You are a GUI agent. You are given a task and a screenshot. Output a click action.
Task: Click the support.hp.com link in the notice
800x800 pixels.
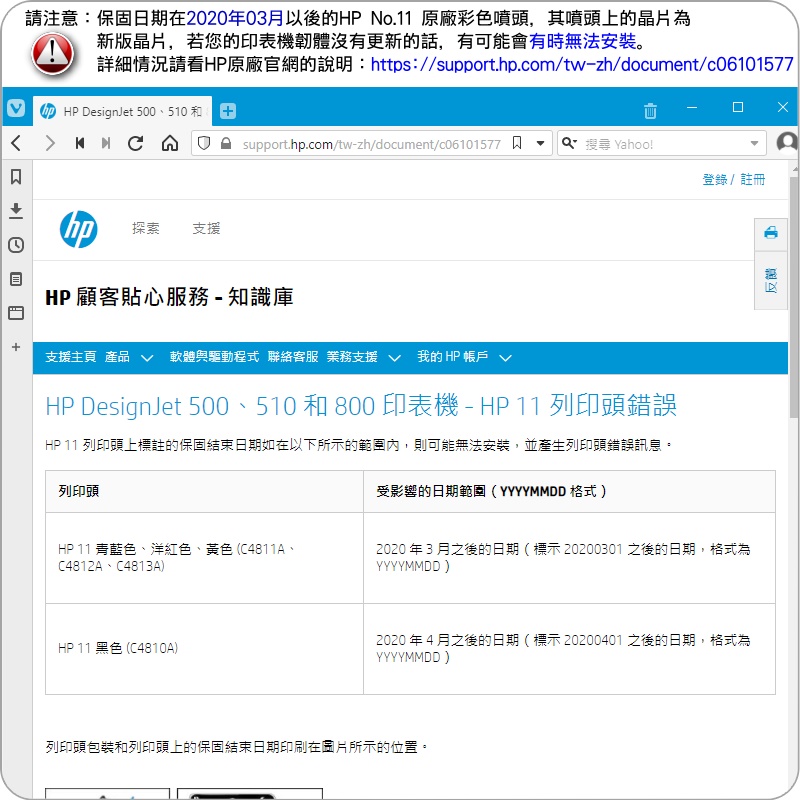[x=582, y=64]
